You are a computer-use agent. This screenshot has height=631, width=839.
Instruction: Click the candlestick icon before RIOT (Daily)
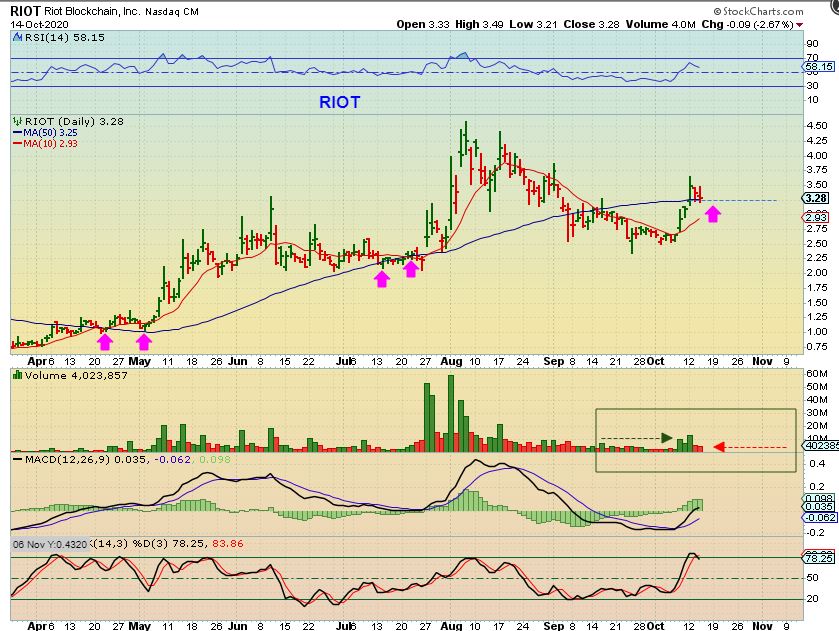pyautogui.click(x=18, y=121)
